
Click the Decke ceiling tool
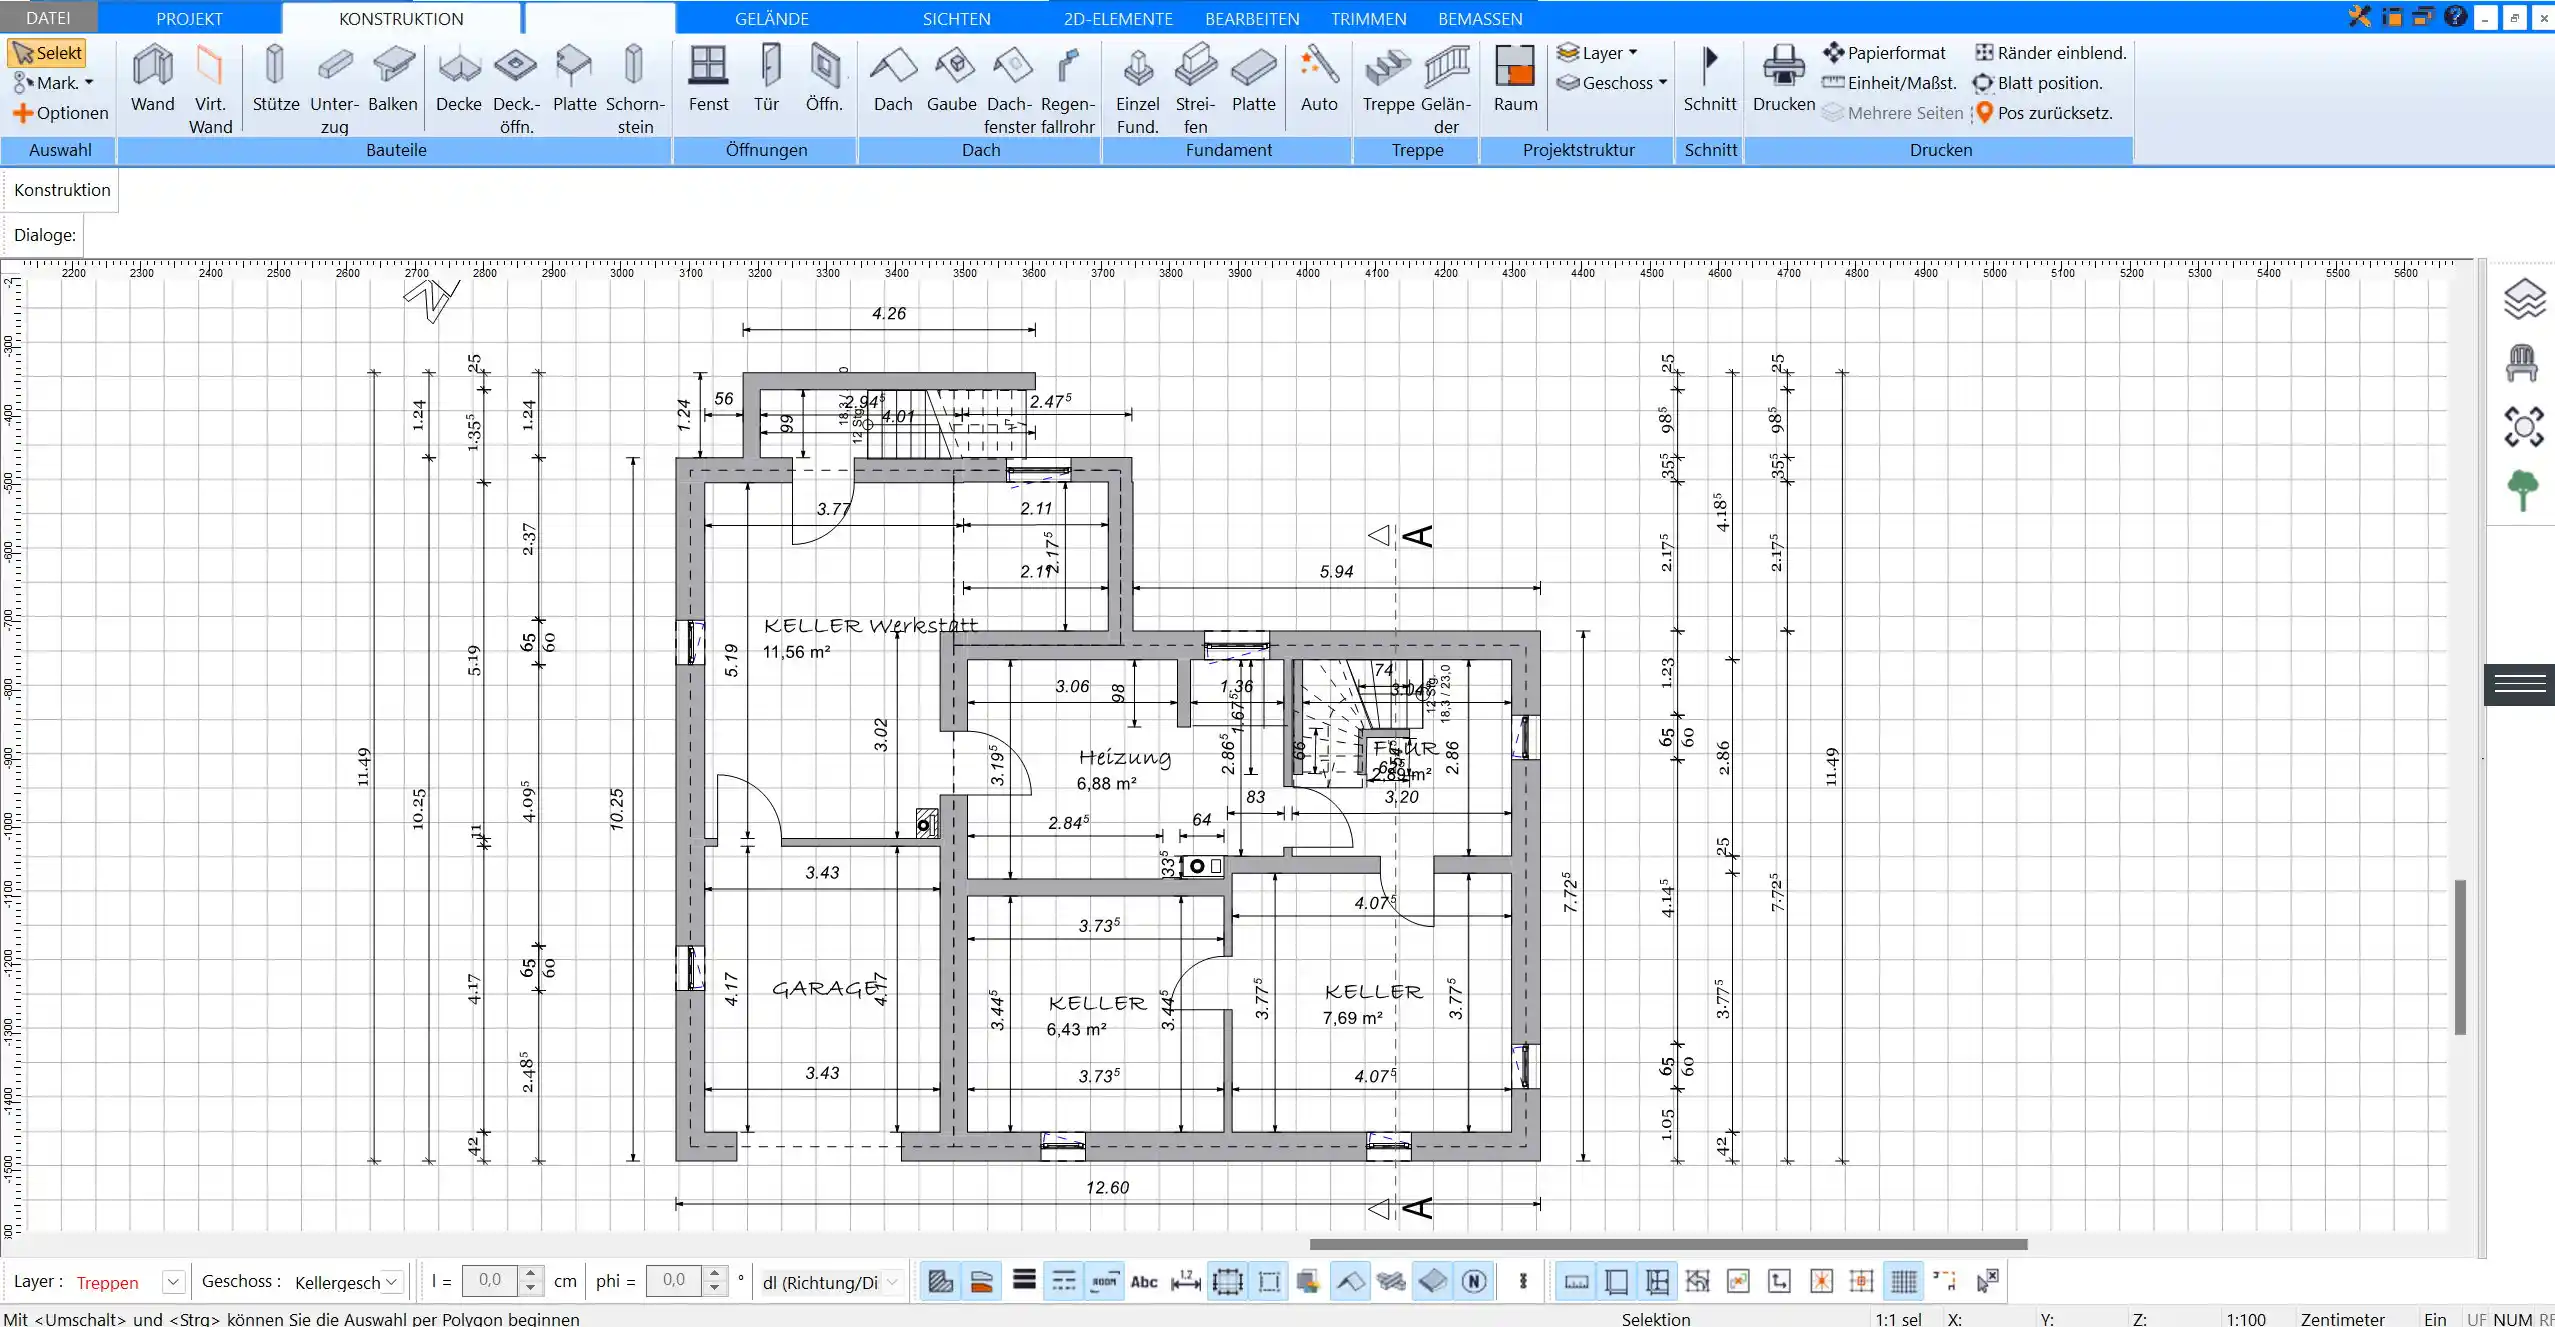459,79
